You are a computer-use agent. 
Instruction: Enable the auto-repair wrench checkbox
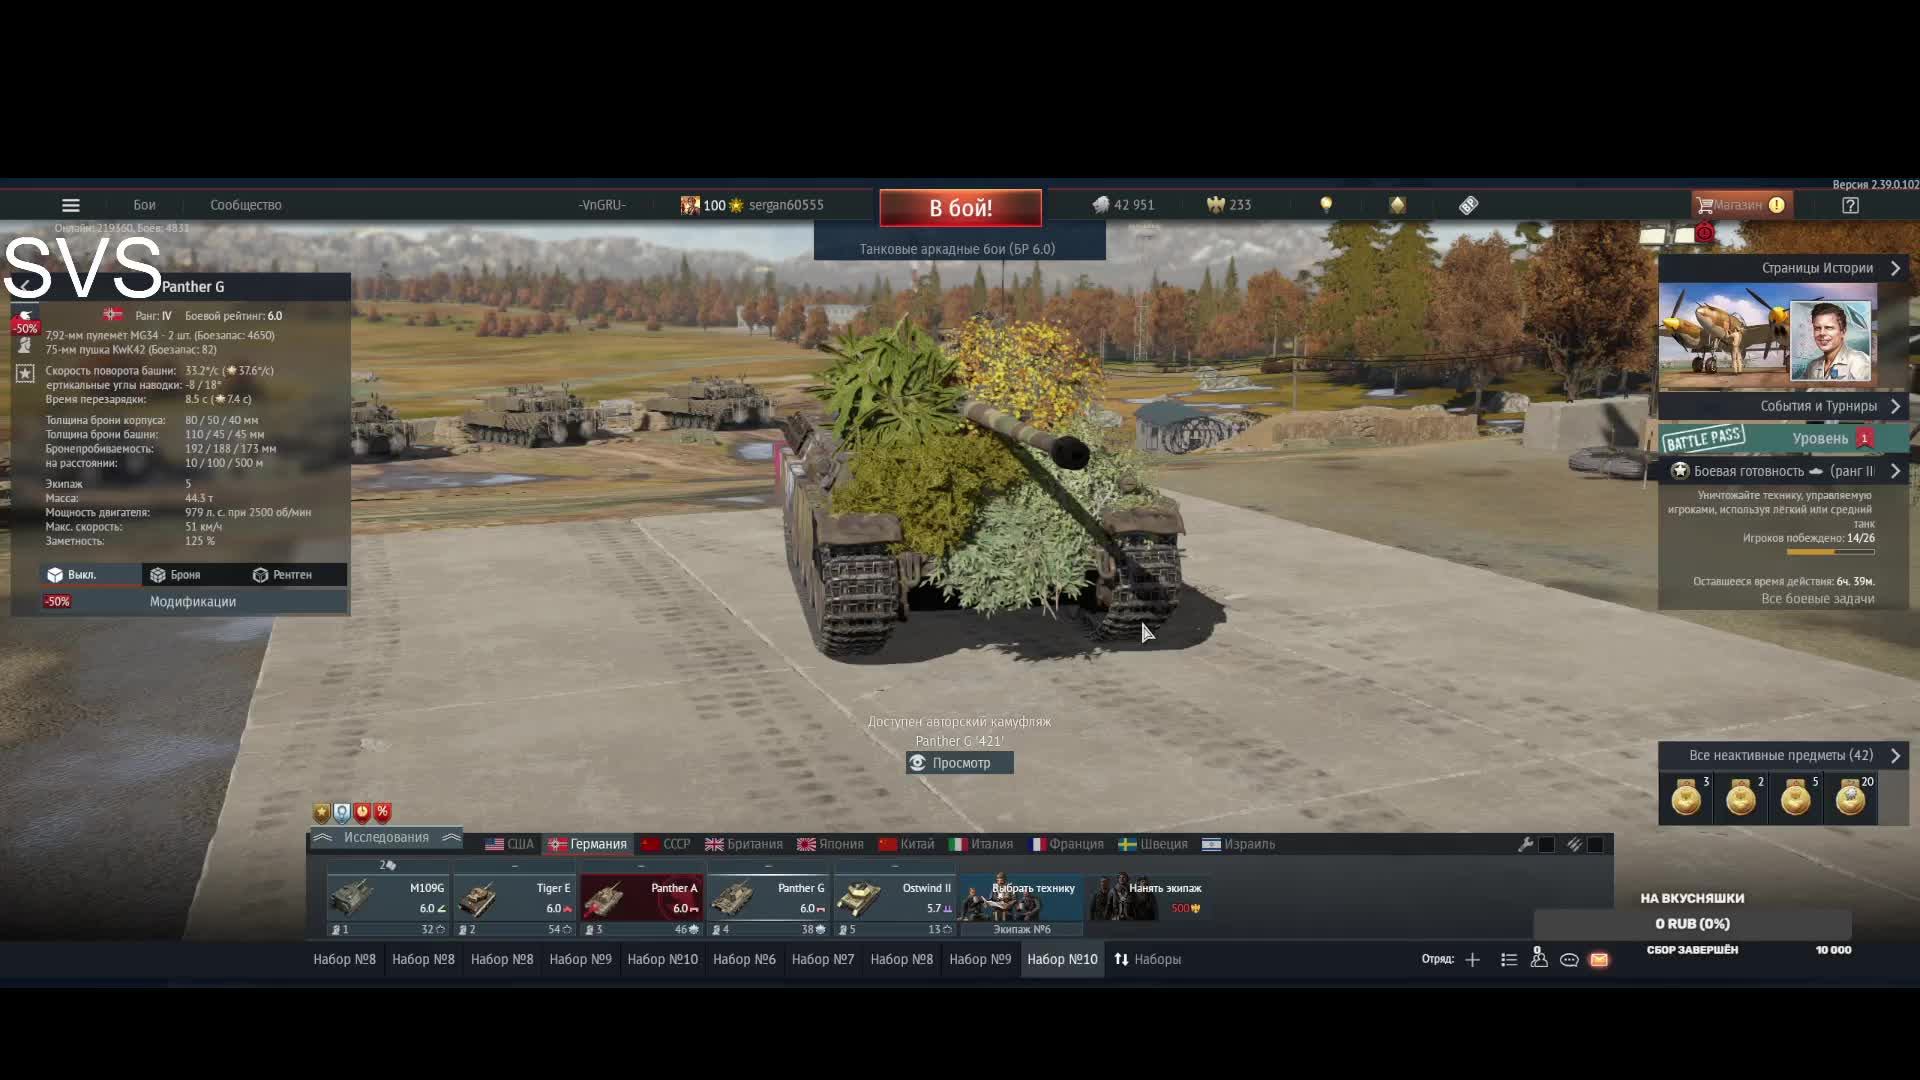click(x=1546, y=845)
